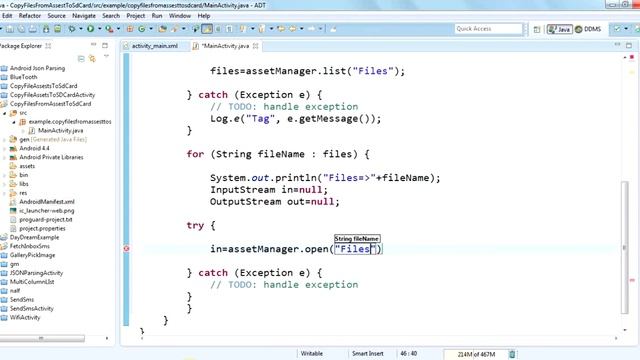Collapse the example.copyfilesfromassesttos package node

14,122
